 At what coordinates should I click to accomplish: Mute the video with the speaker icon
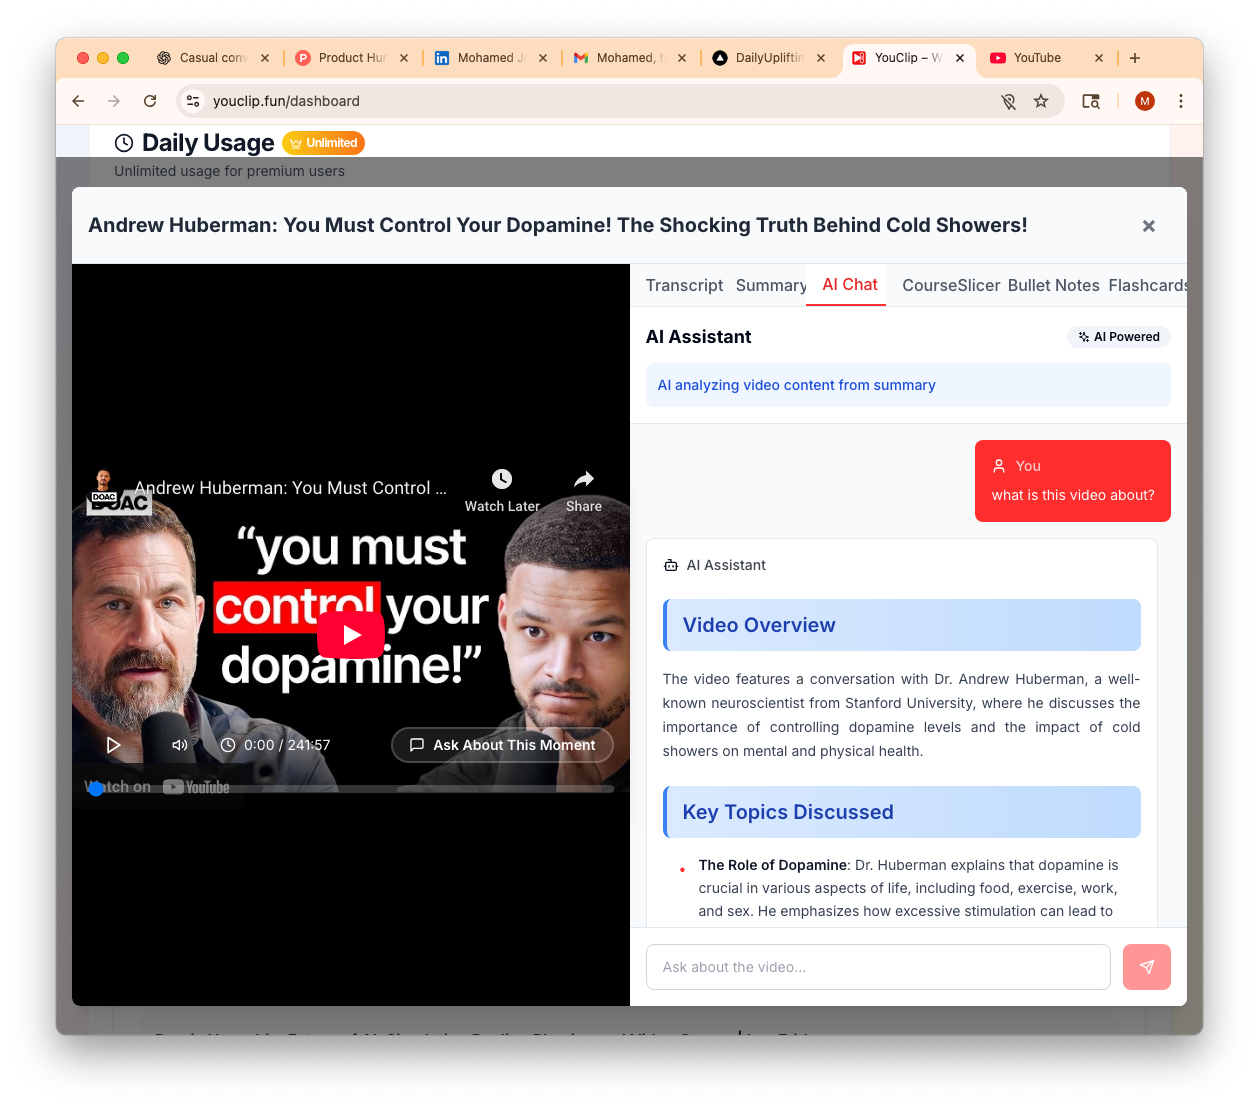(180, 745)
